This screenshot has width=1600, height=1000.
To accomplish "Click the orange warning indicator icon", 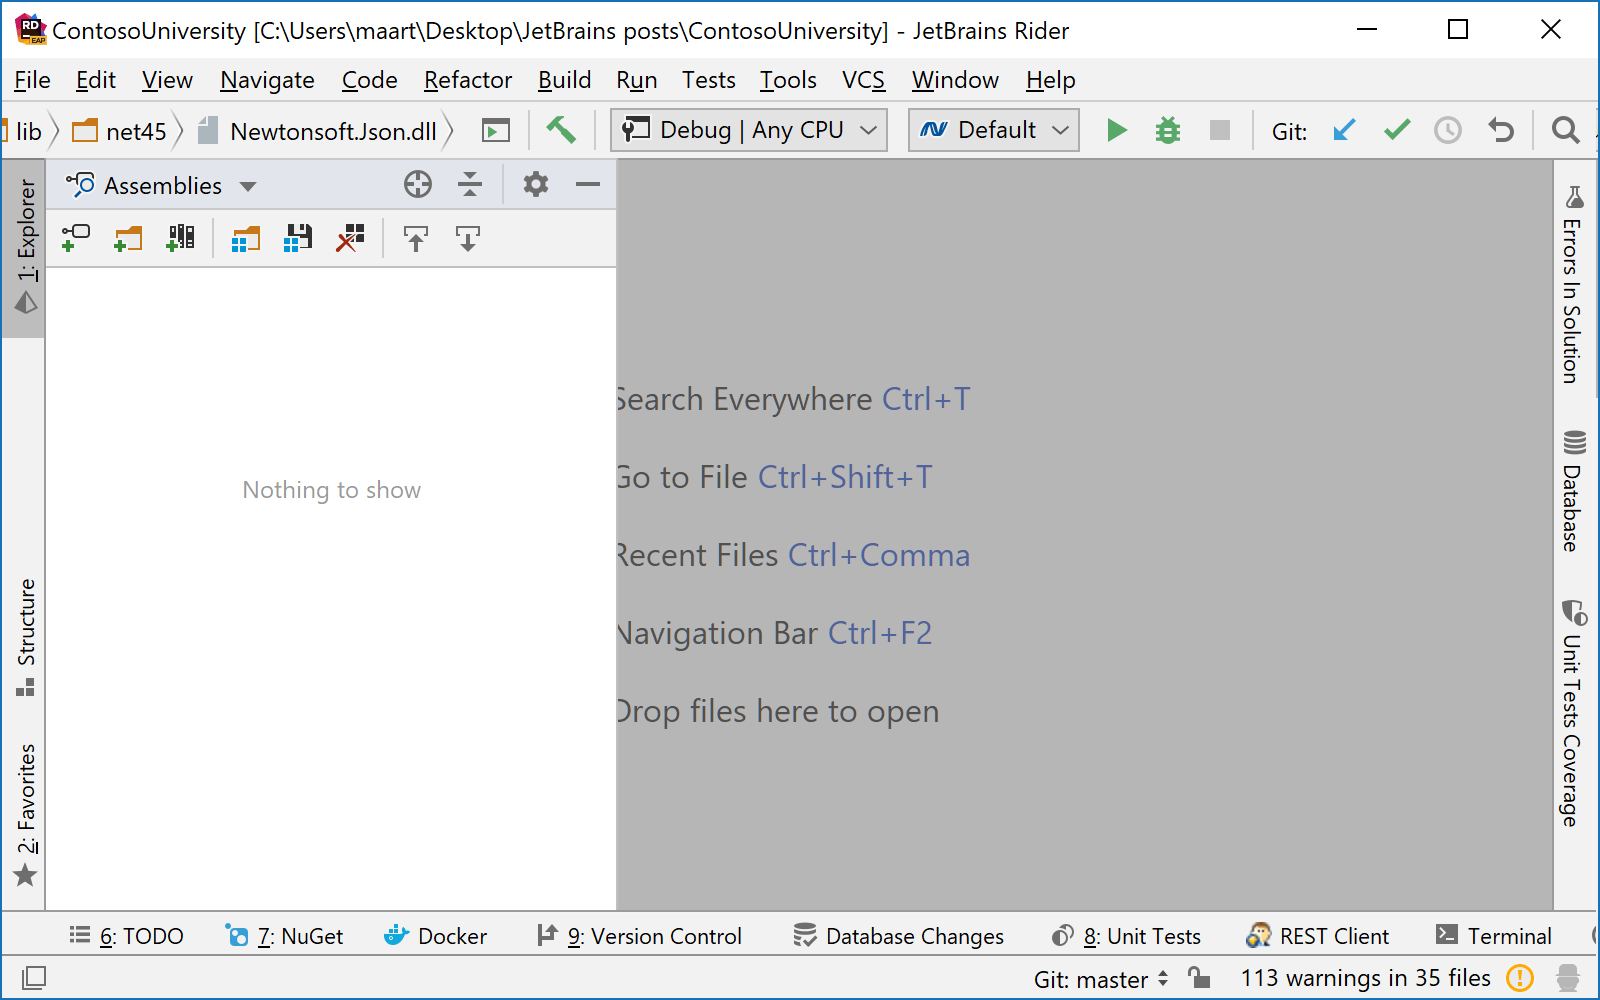I will 1520,978.
